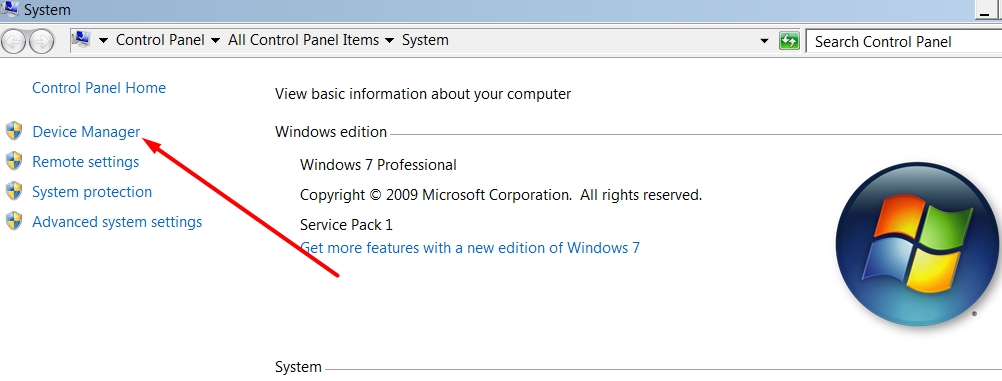Select the Control Panel breadcrumb
The image size is (1002, 381).
tap(160, 40)
